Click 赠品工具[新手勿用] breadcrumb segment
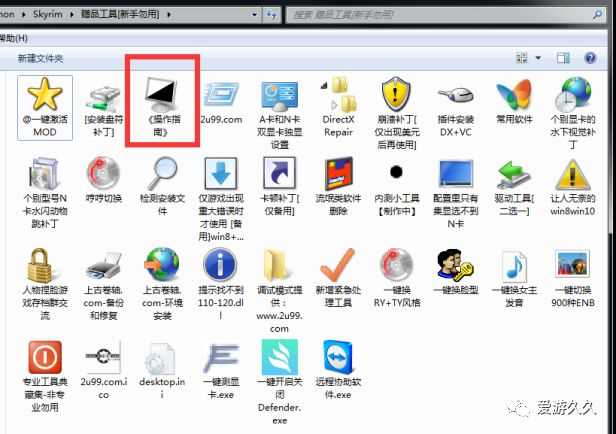This screenshot has width=616, height=434. pos(120,15)
